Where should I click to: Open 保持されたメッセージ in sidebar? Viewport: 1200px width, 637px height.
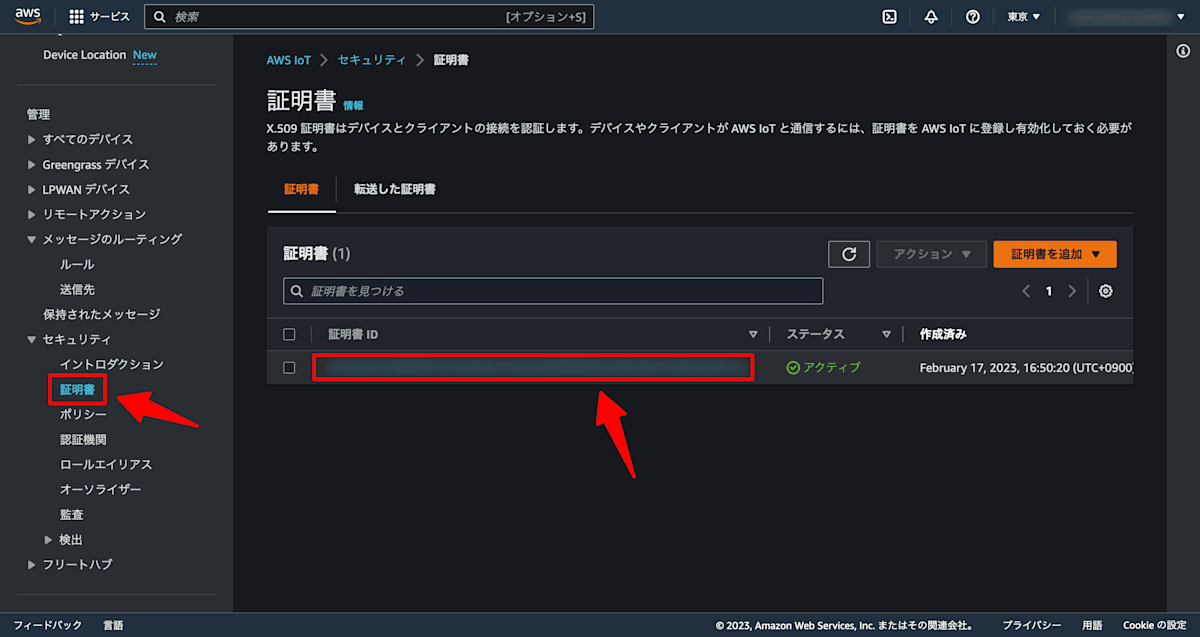pyautogui.click(x=101, y=314)
